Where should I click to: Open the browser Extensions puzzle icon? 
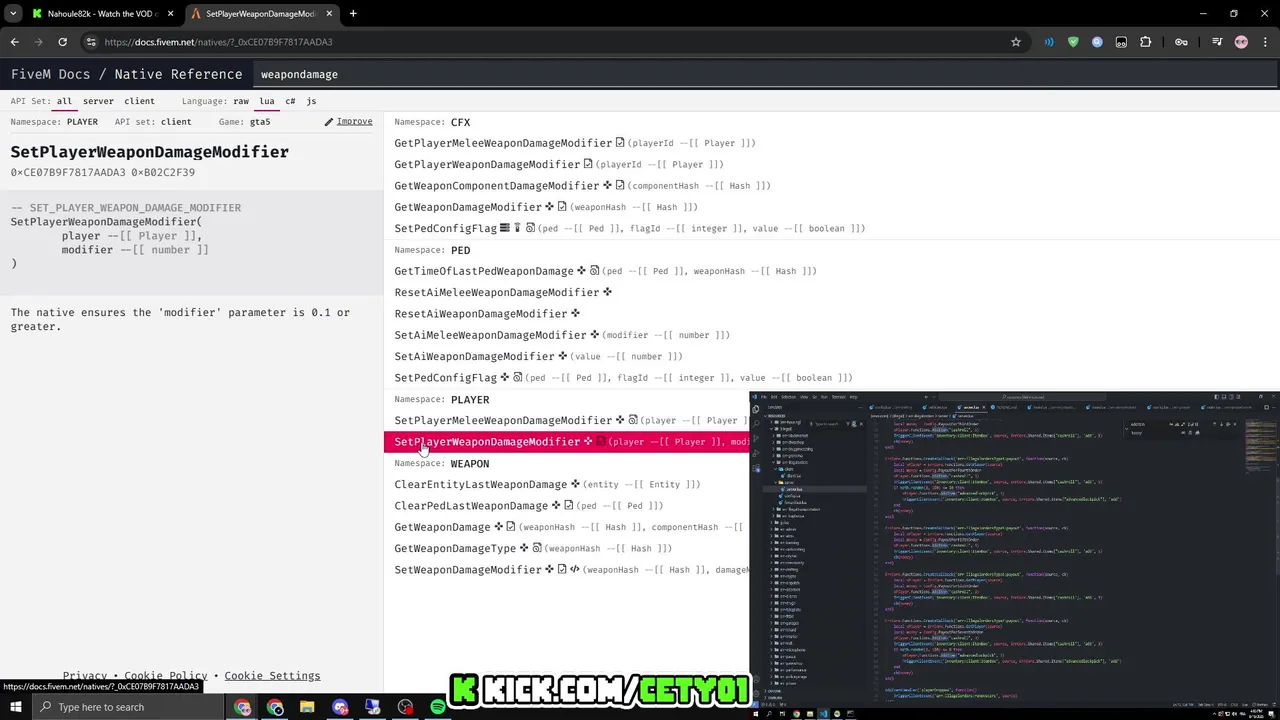(x=1146, y=42)
